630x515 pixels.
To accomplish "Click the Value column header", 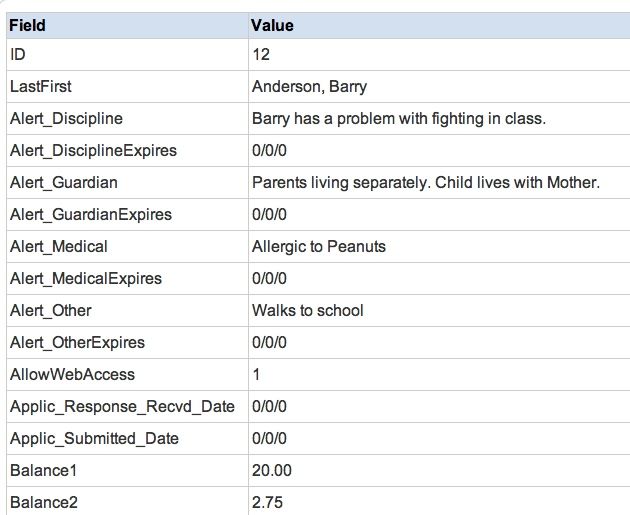I will point(272,26).
